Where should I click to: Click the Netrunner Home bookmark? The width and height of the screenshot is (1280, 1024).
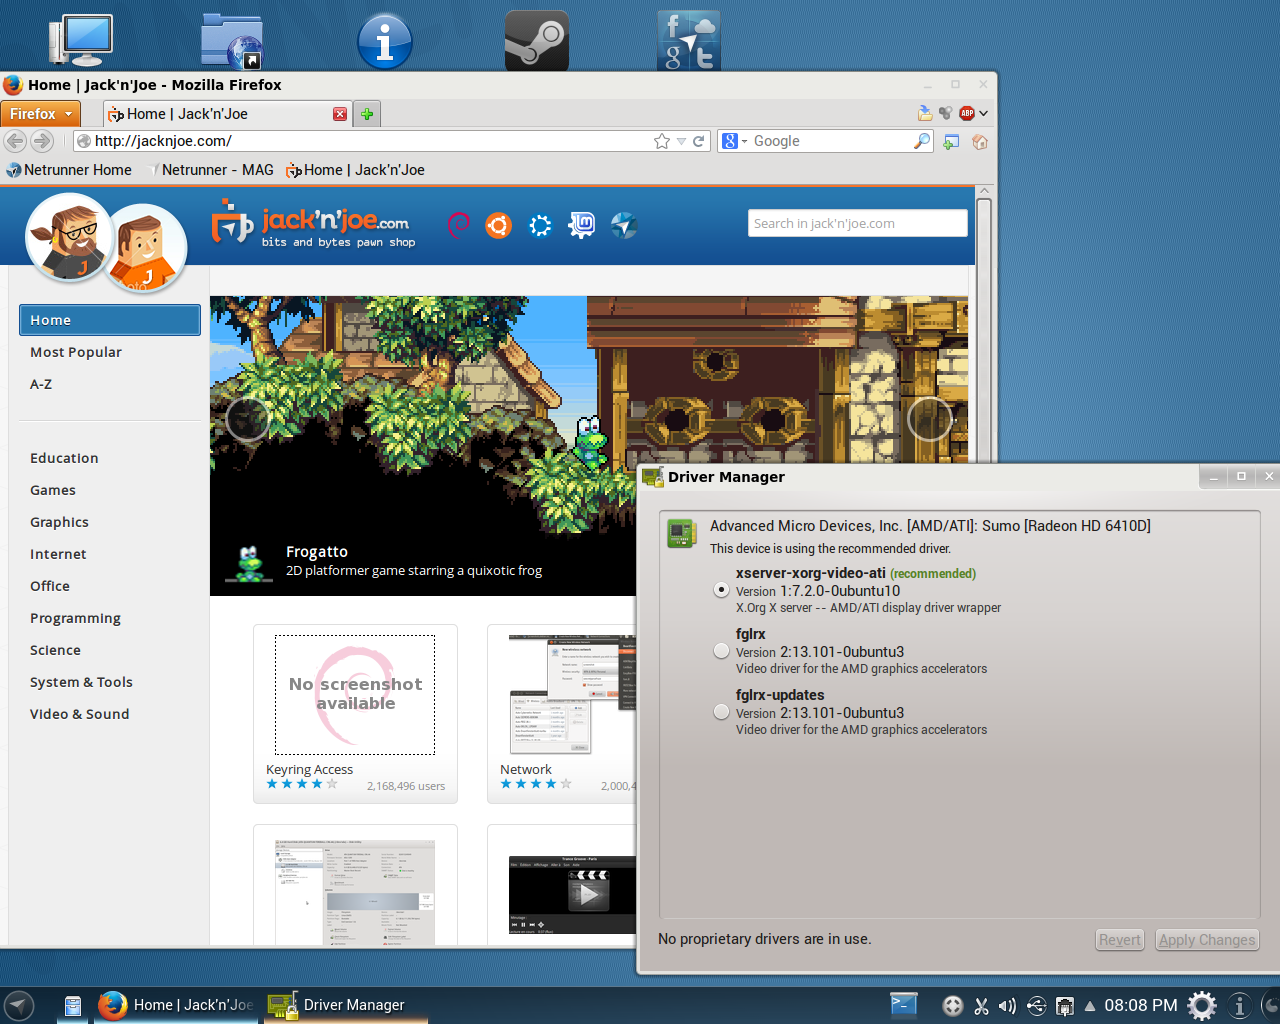click(69, 170)
